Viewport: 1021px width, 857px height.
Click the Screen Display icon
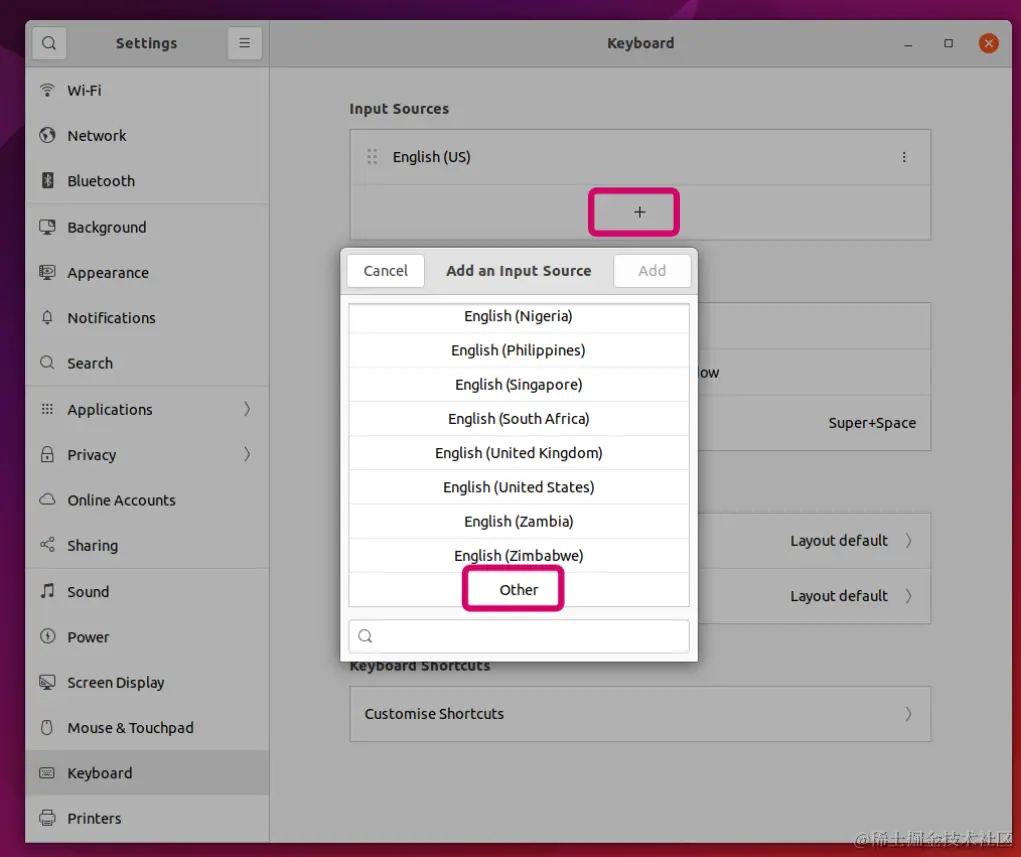point(47,682)
